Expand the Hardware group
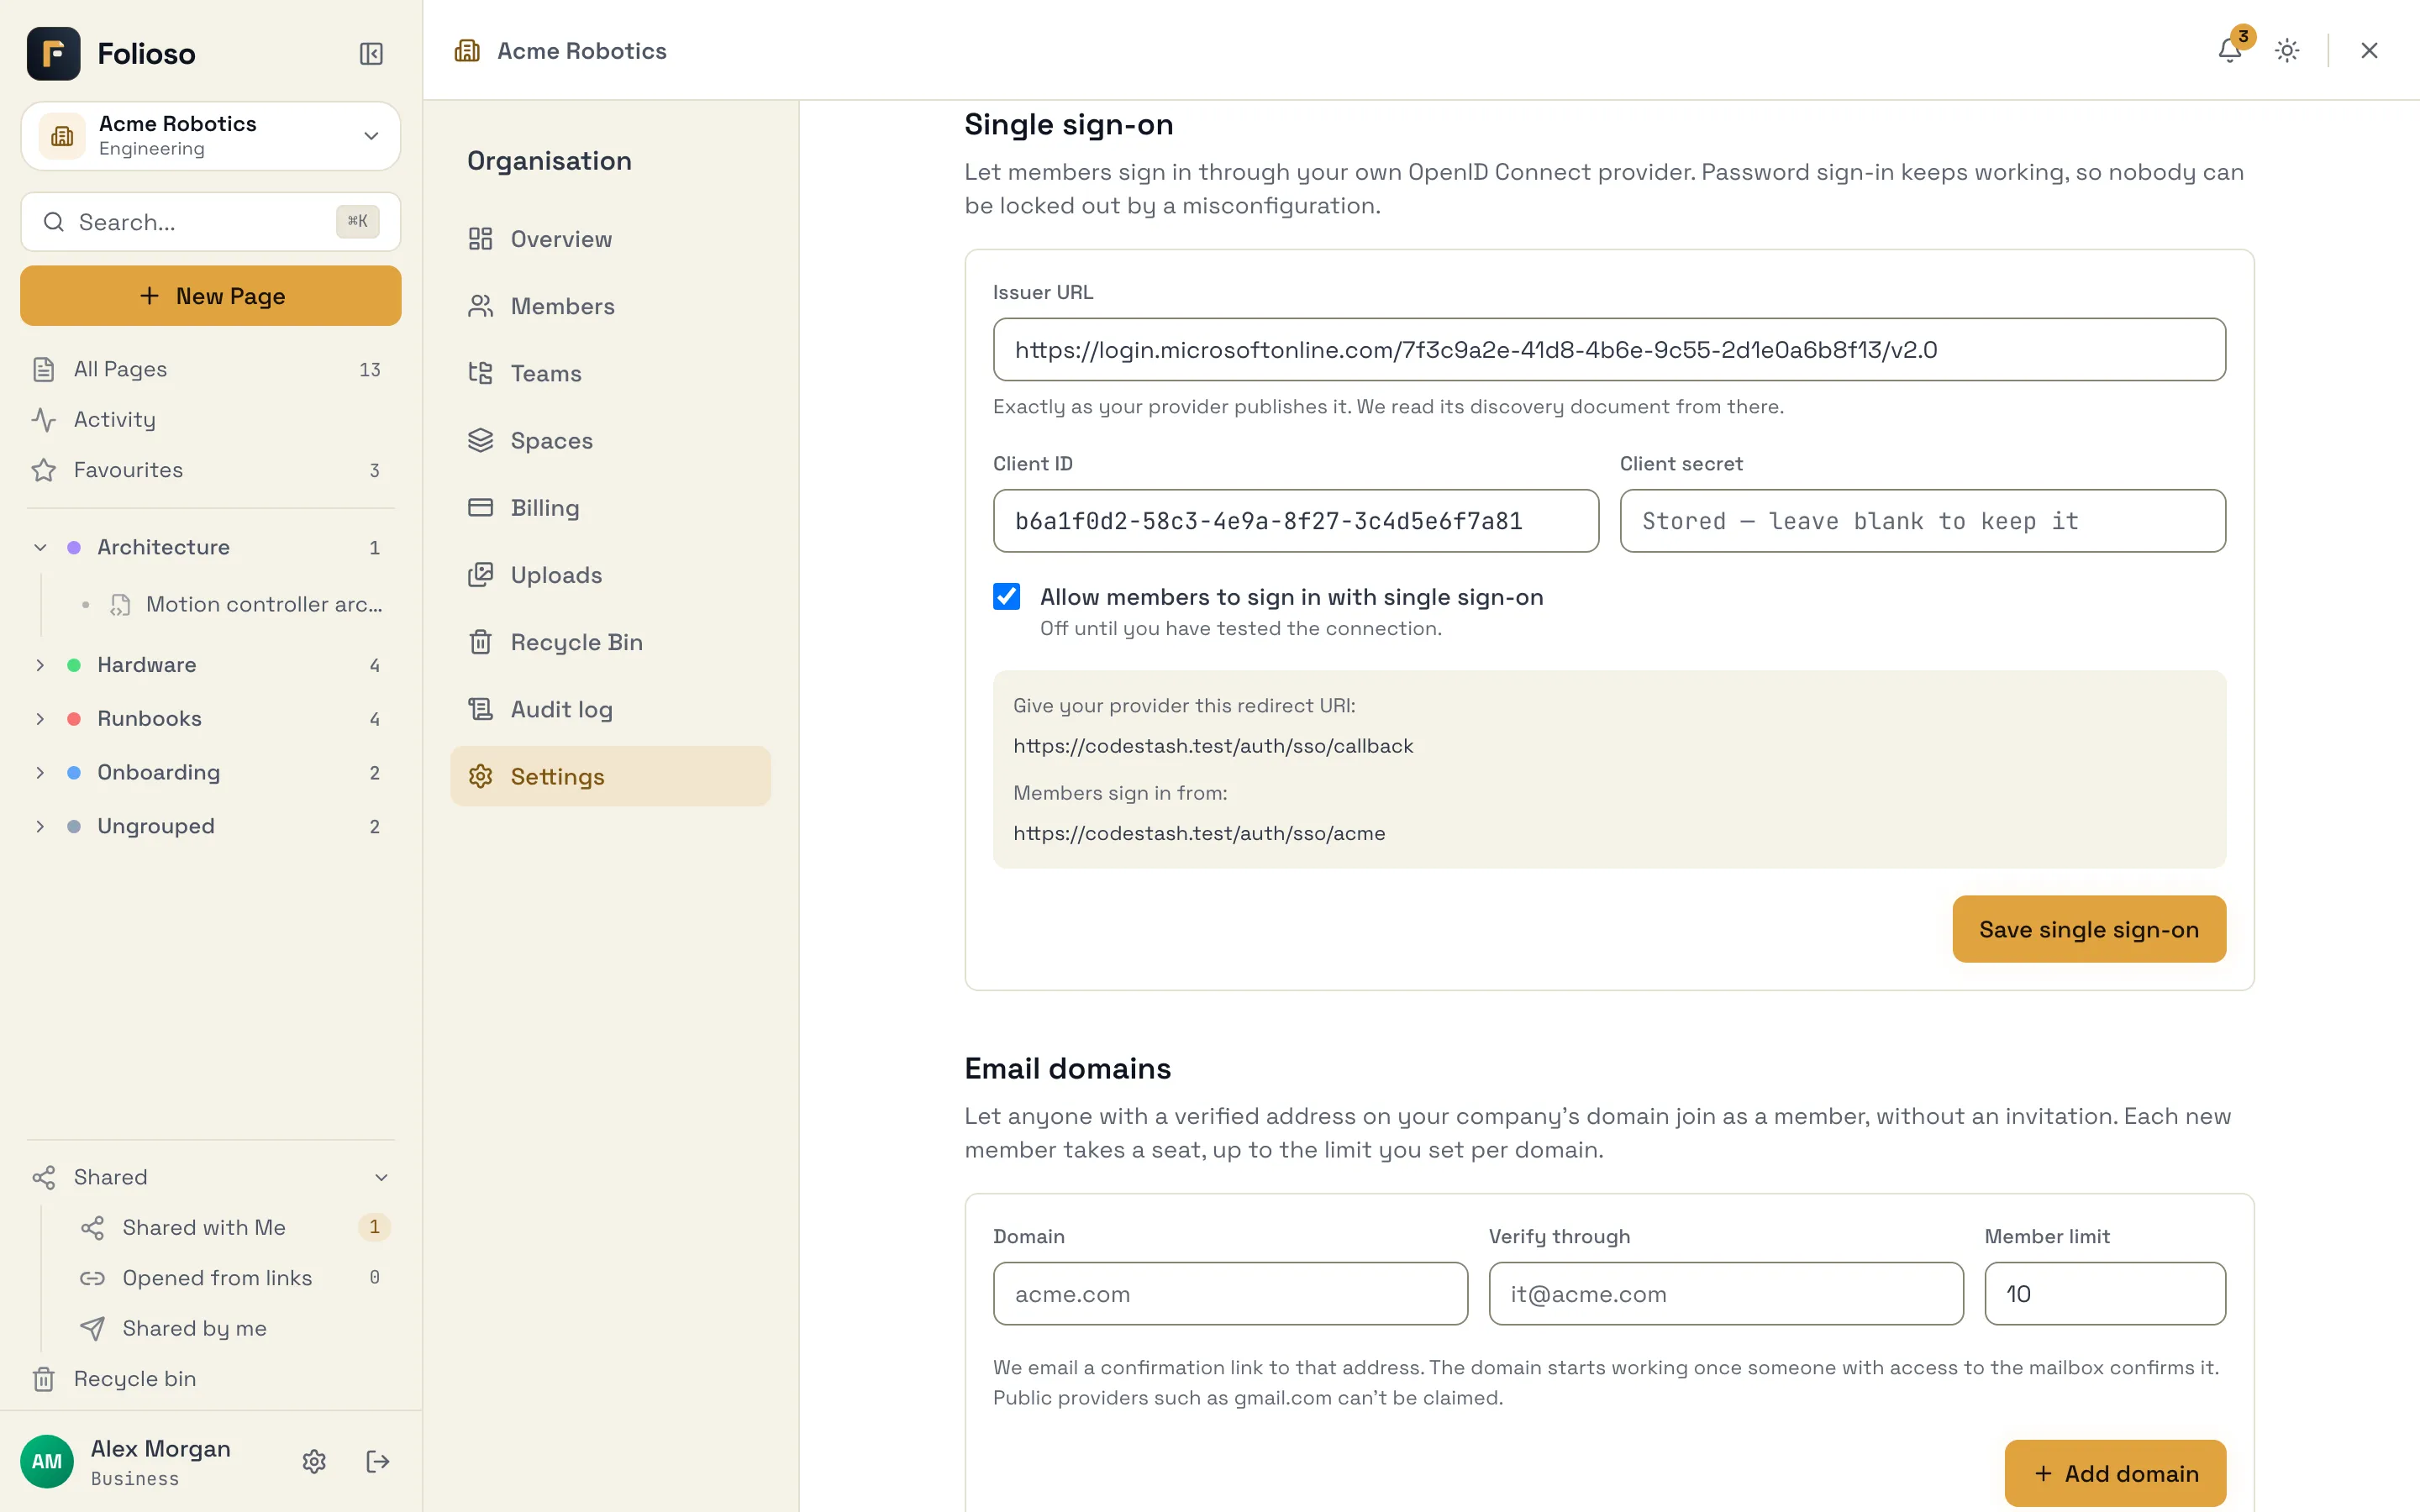Viewport: 2420px width, 1512px height. [40, 665]
